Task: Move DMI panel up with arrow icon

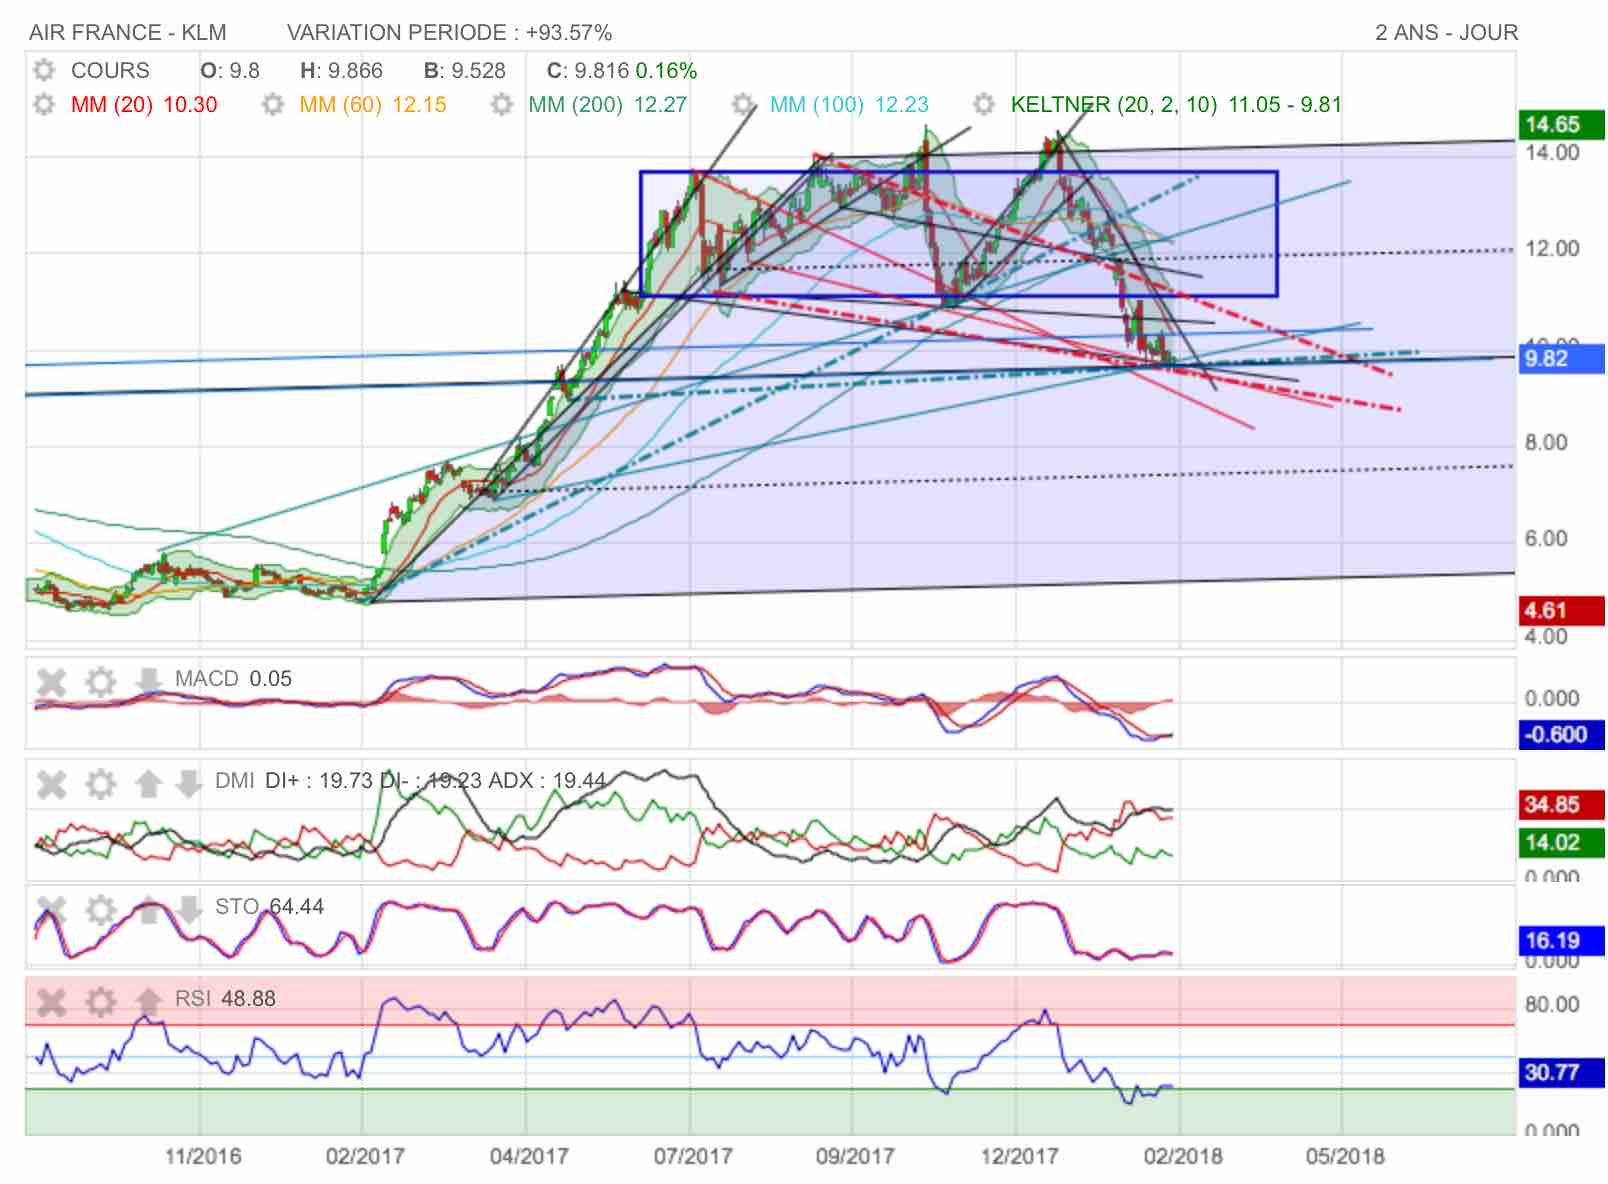Action: [x=148, y=783]
